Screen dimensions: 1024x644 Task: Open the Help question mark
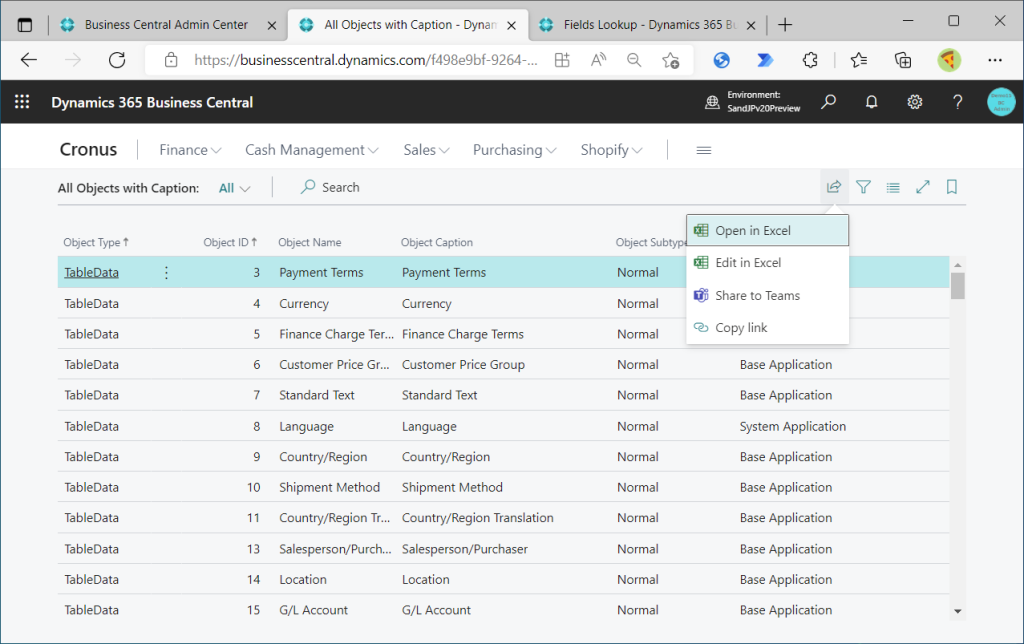tap(957, 102)
